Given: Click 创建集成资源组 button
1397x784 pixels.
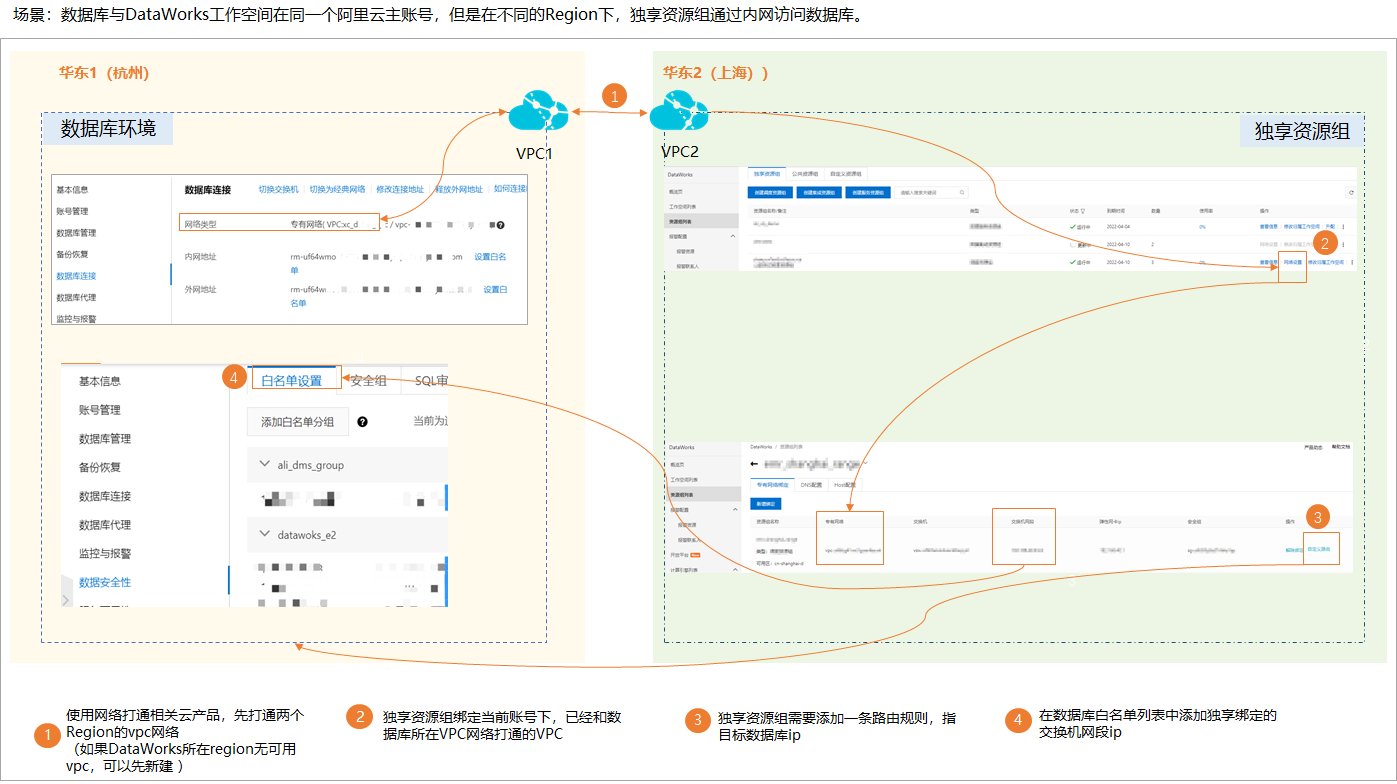Looking at the screenshot, I should point(819,192).
